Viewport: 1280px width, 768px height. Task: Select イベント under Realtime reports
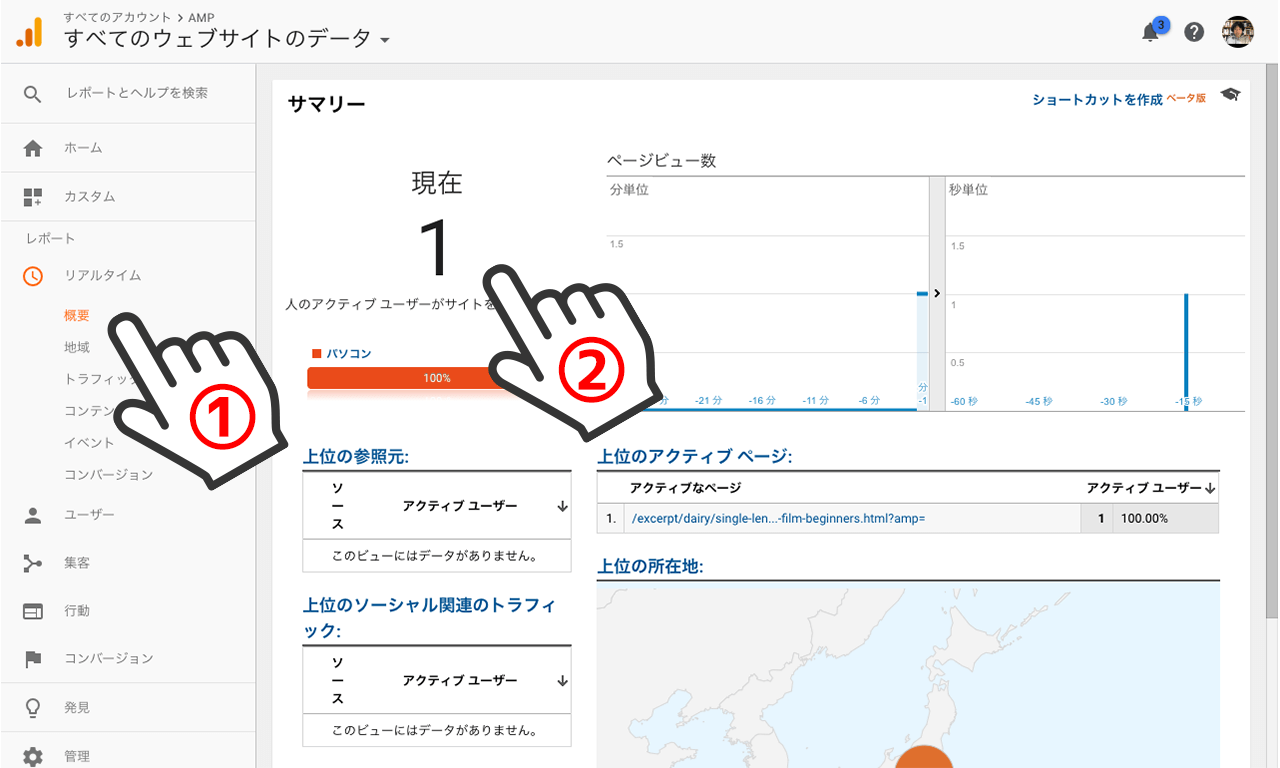click(89, 443)
